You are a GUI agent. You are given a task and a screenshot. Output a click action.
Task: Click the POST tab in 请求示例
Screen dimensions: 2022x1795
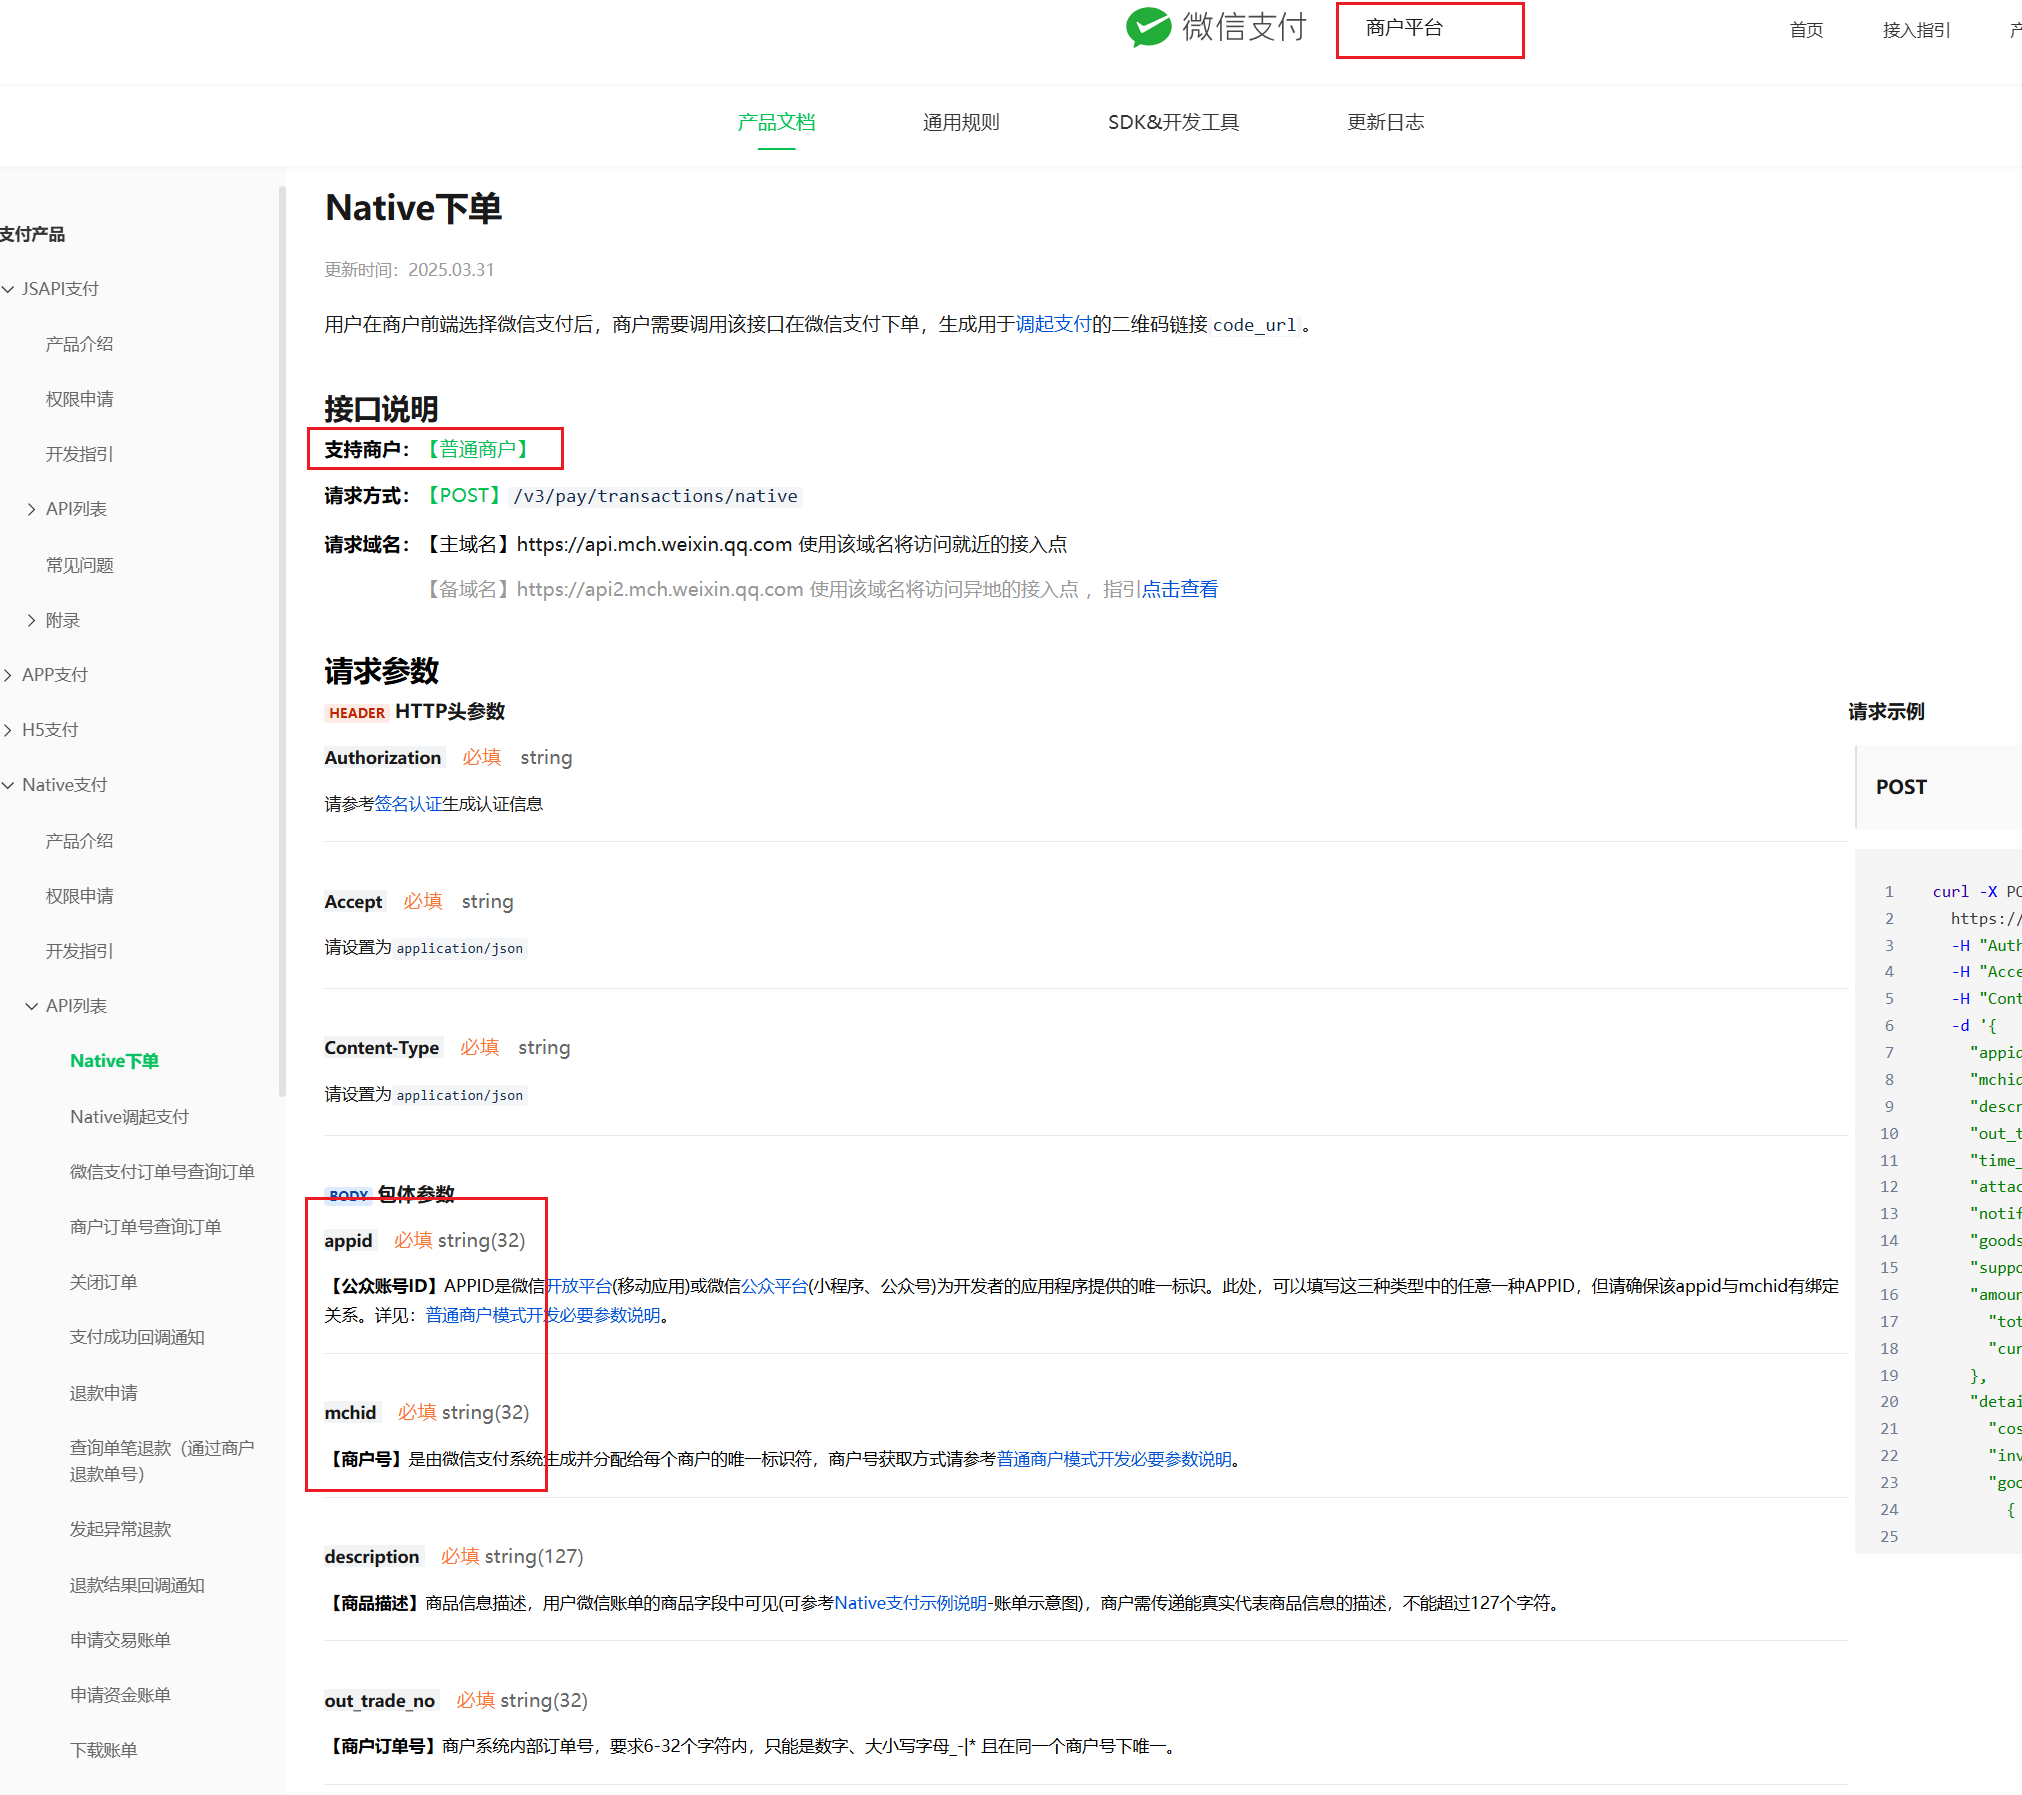(x=1900, y=787)
